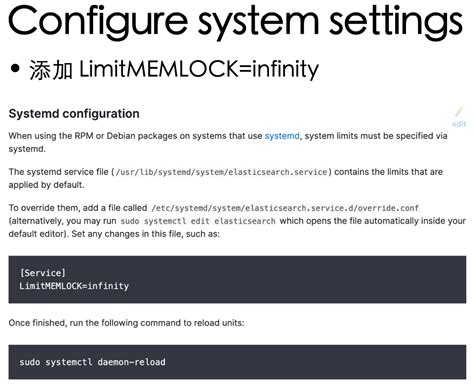Click the override.conf file path
The height and width of the screenshot is (386, 474).
(285, 208)
